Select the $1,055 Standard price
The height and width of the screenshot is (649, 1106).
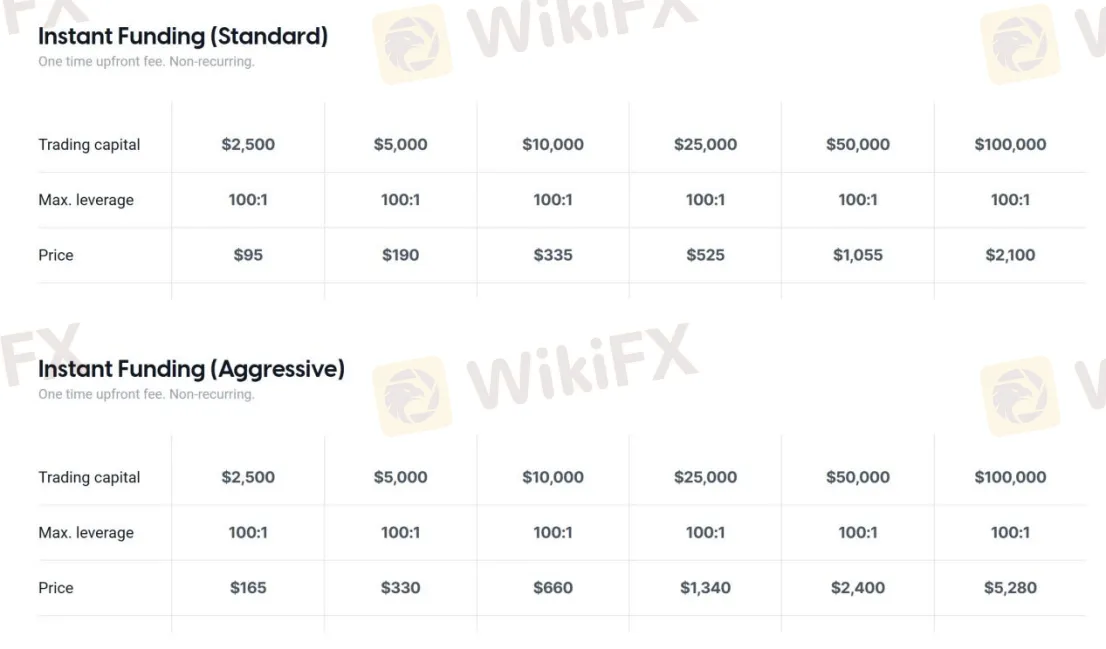point(858,255)
